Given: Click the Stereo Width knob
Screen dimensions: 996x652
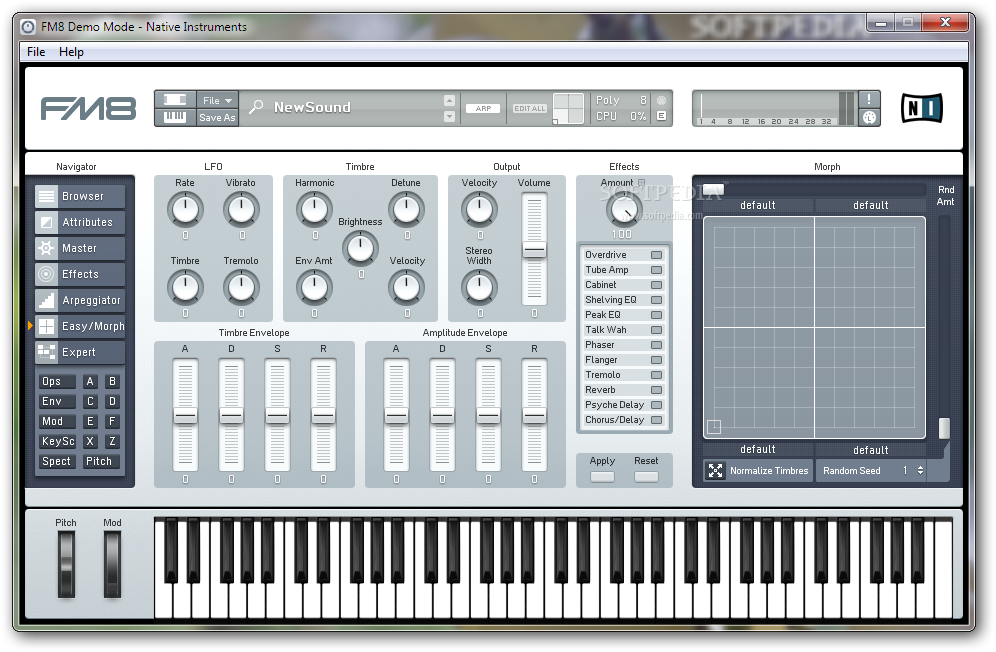Looking at the screenshot, I should [480, 287].
